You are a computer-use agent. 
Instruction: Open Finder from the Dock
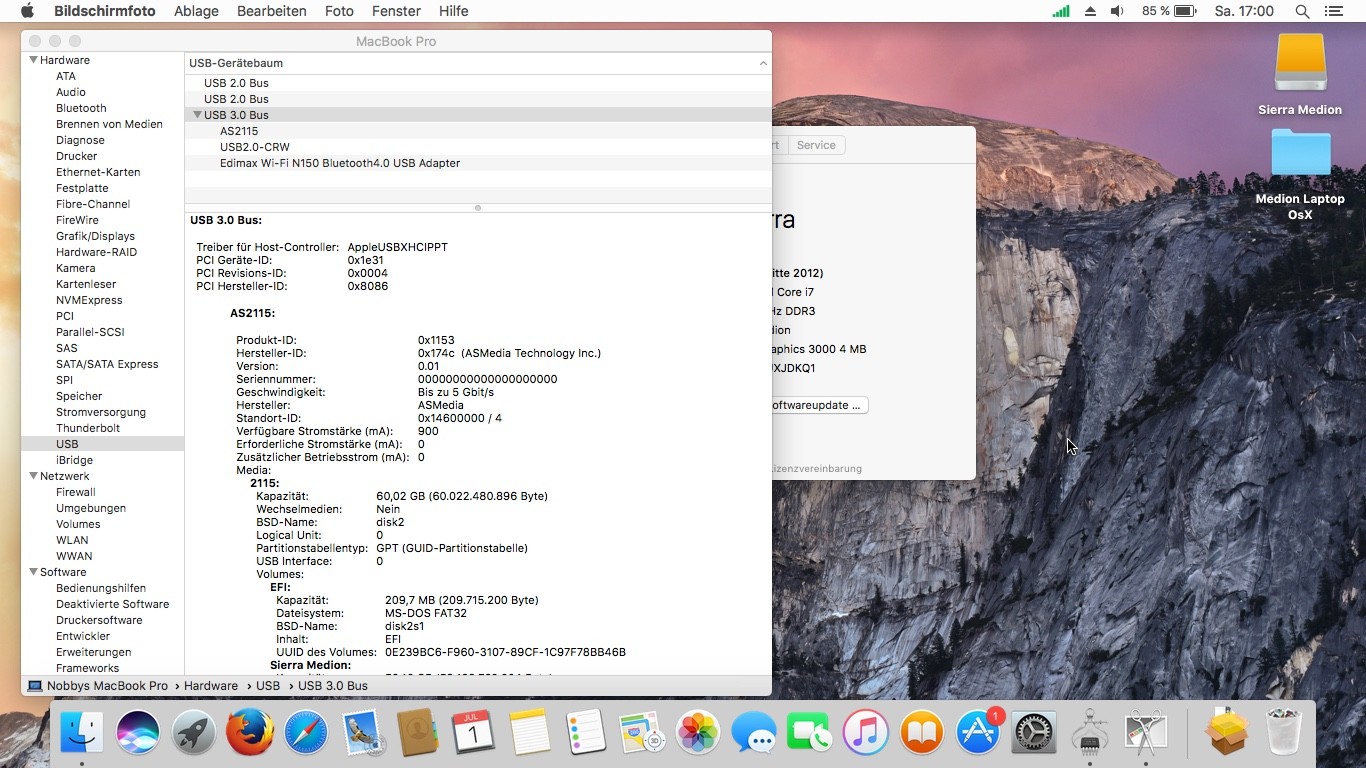tap(82, 733)
